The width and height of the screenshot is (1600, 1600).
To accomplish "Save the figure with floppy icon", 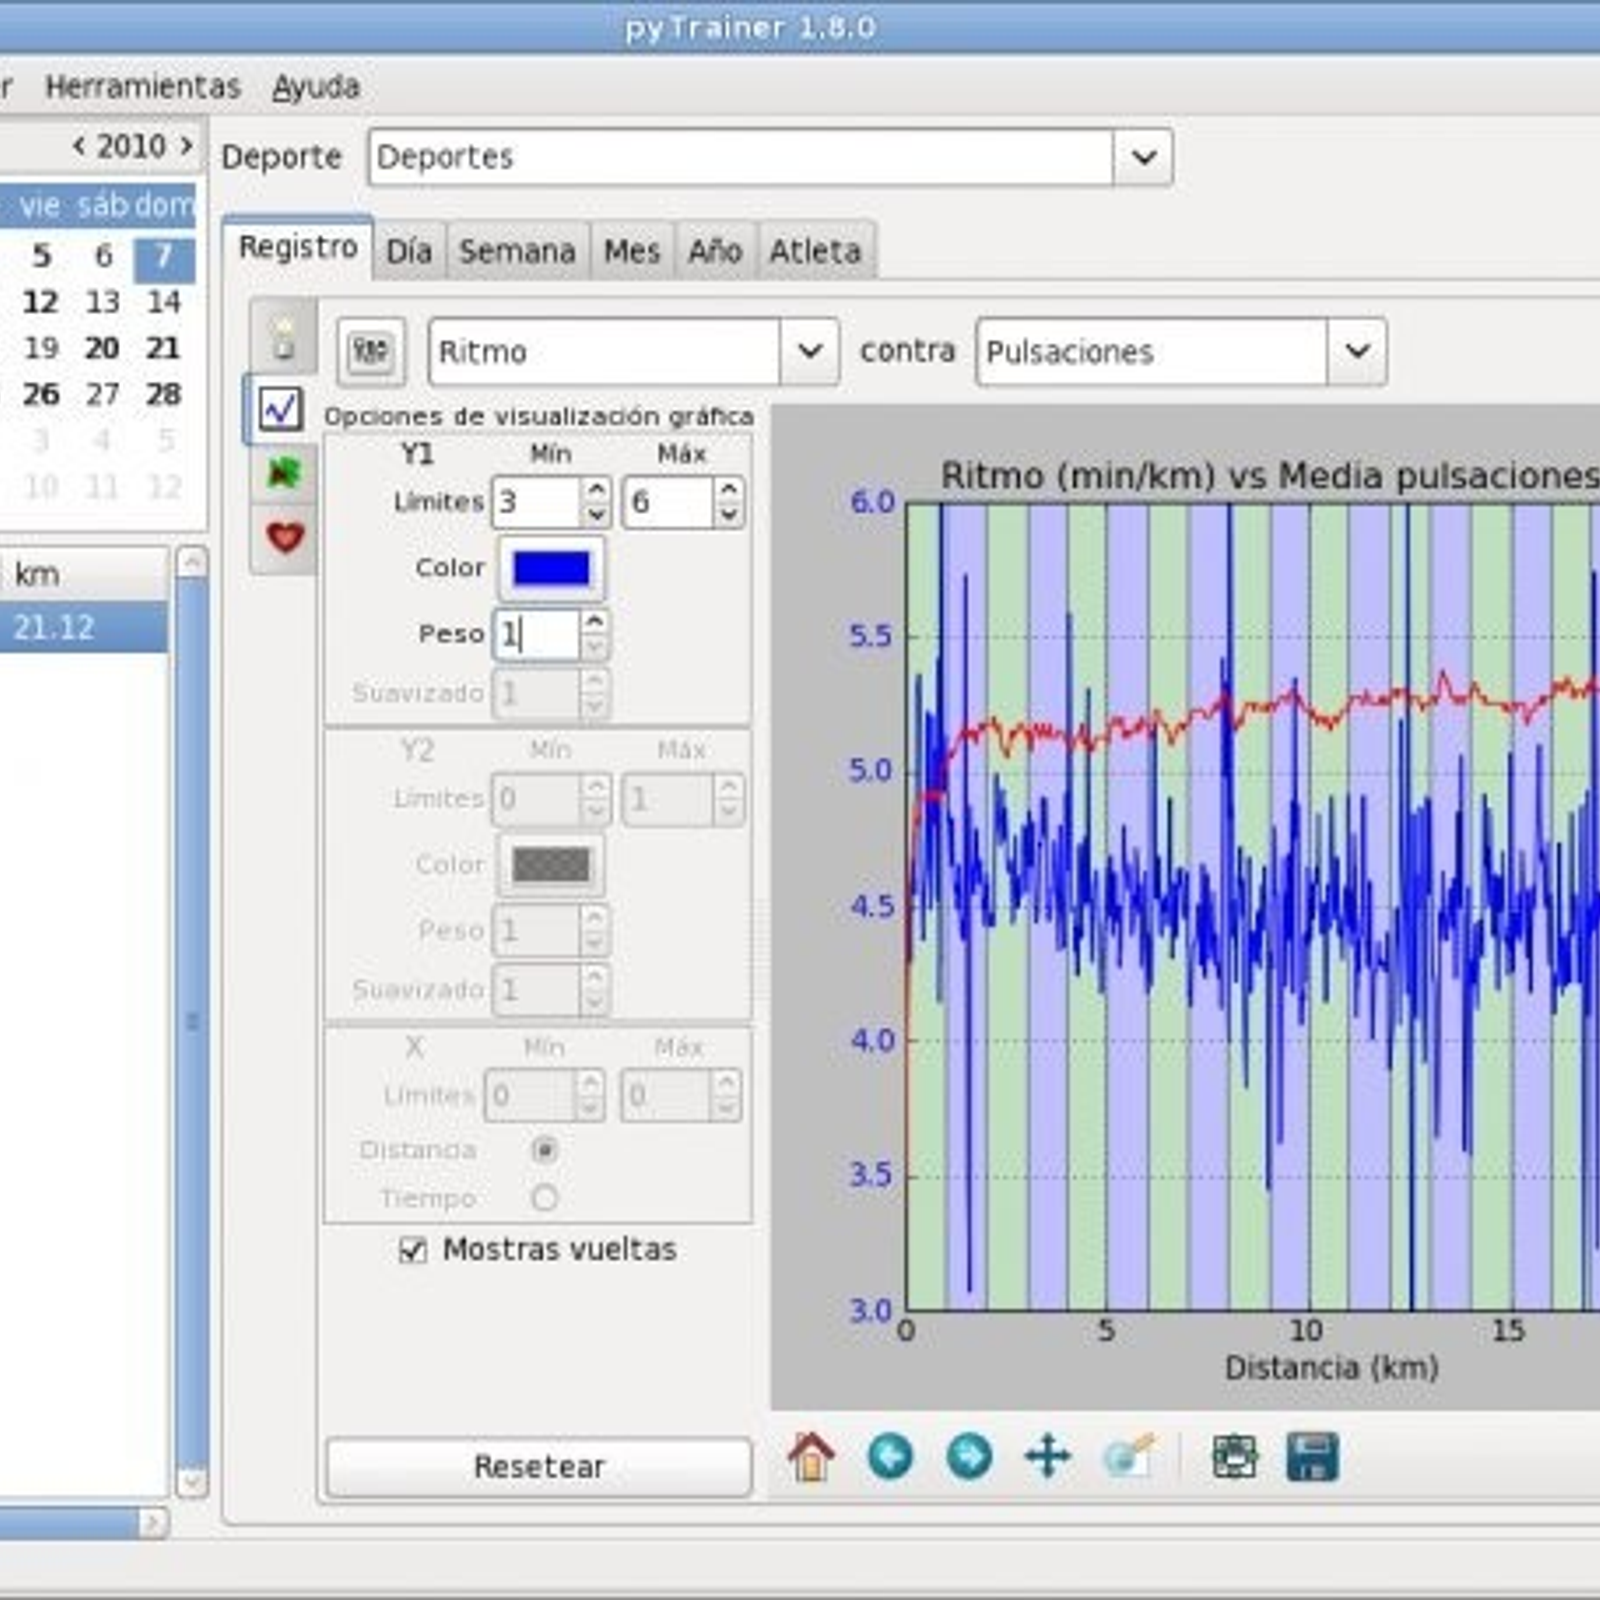I will tap(1312, 1456).
